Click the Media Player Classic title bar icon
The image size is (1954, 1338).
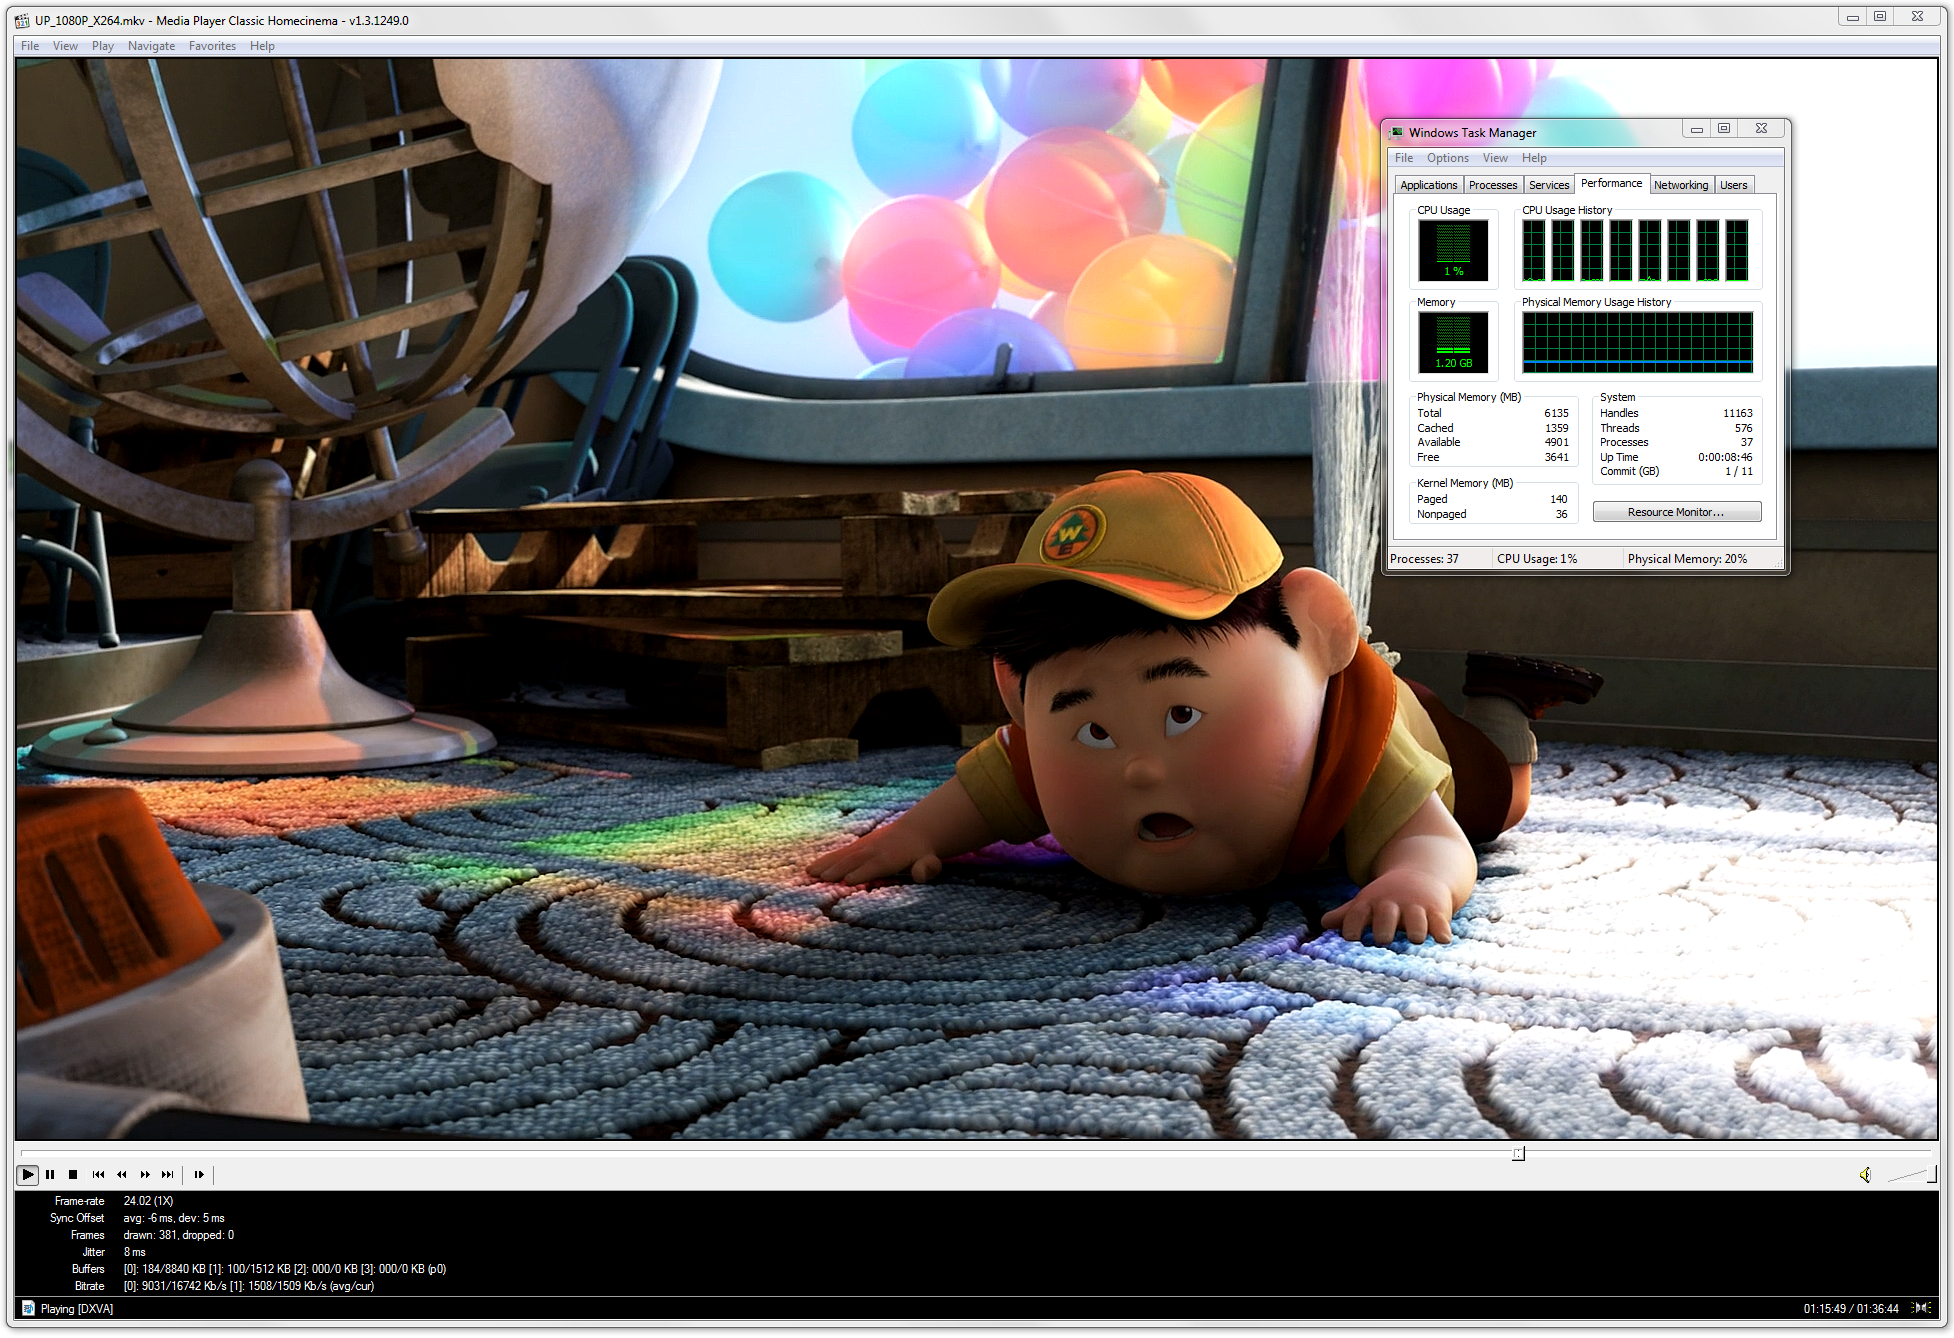tap(22, 20)
